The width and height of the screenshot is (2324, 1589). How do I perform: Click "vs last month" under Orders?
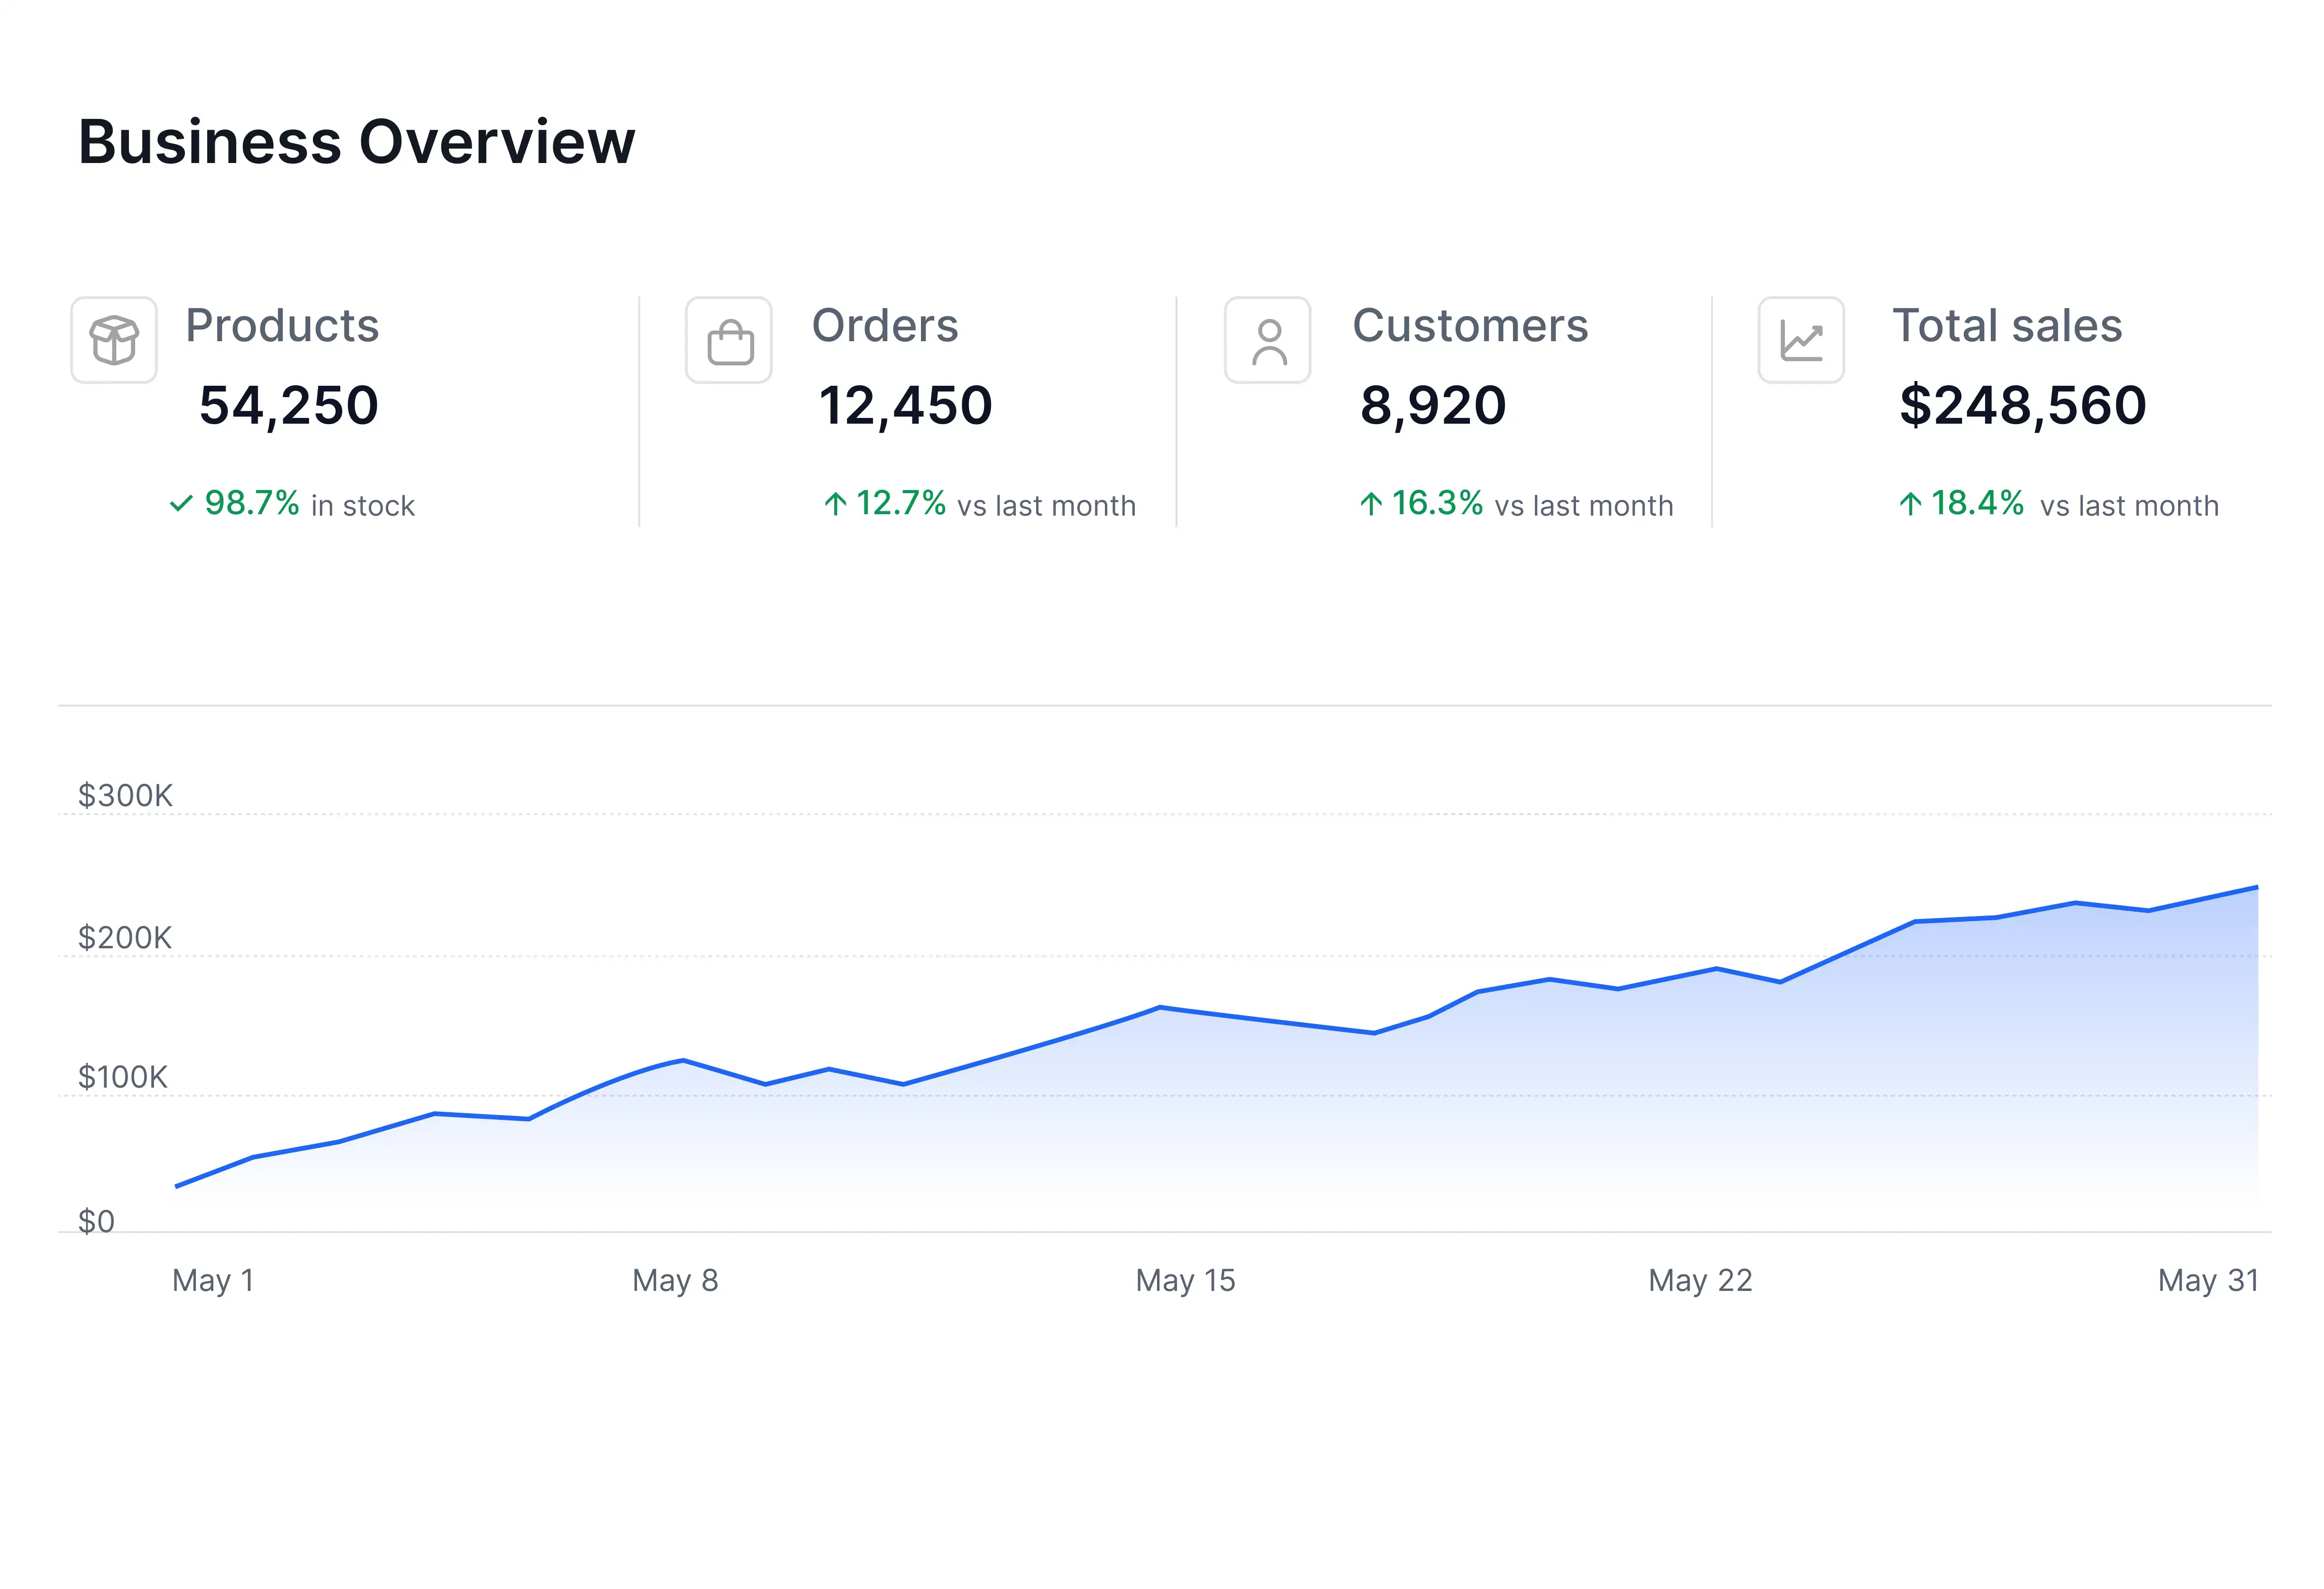1047,506
